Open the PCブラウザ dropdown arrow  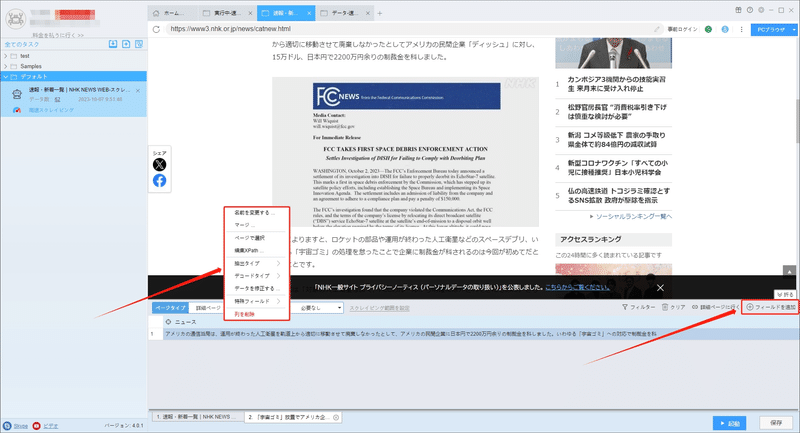click(794, 30)
